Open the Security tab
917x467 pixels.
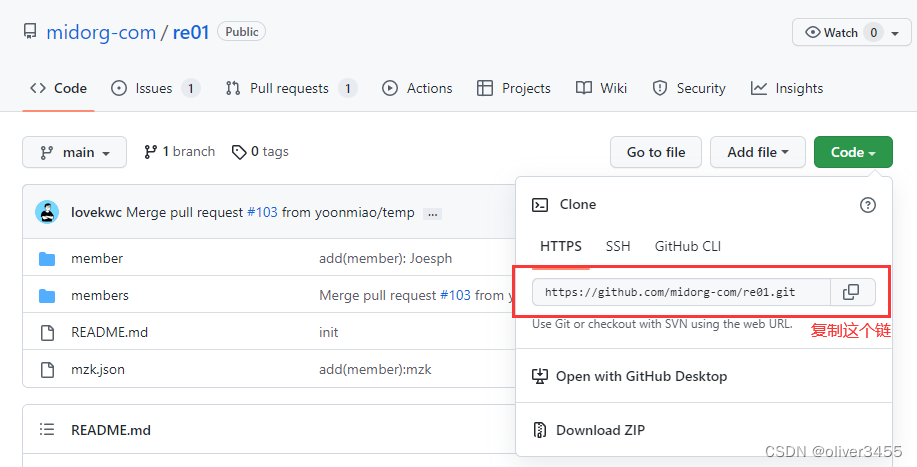[x=688, y=88]
